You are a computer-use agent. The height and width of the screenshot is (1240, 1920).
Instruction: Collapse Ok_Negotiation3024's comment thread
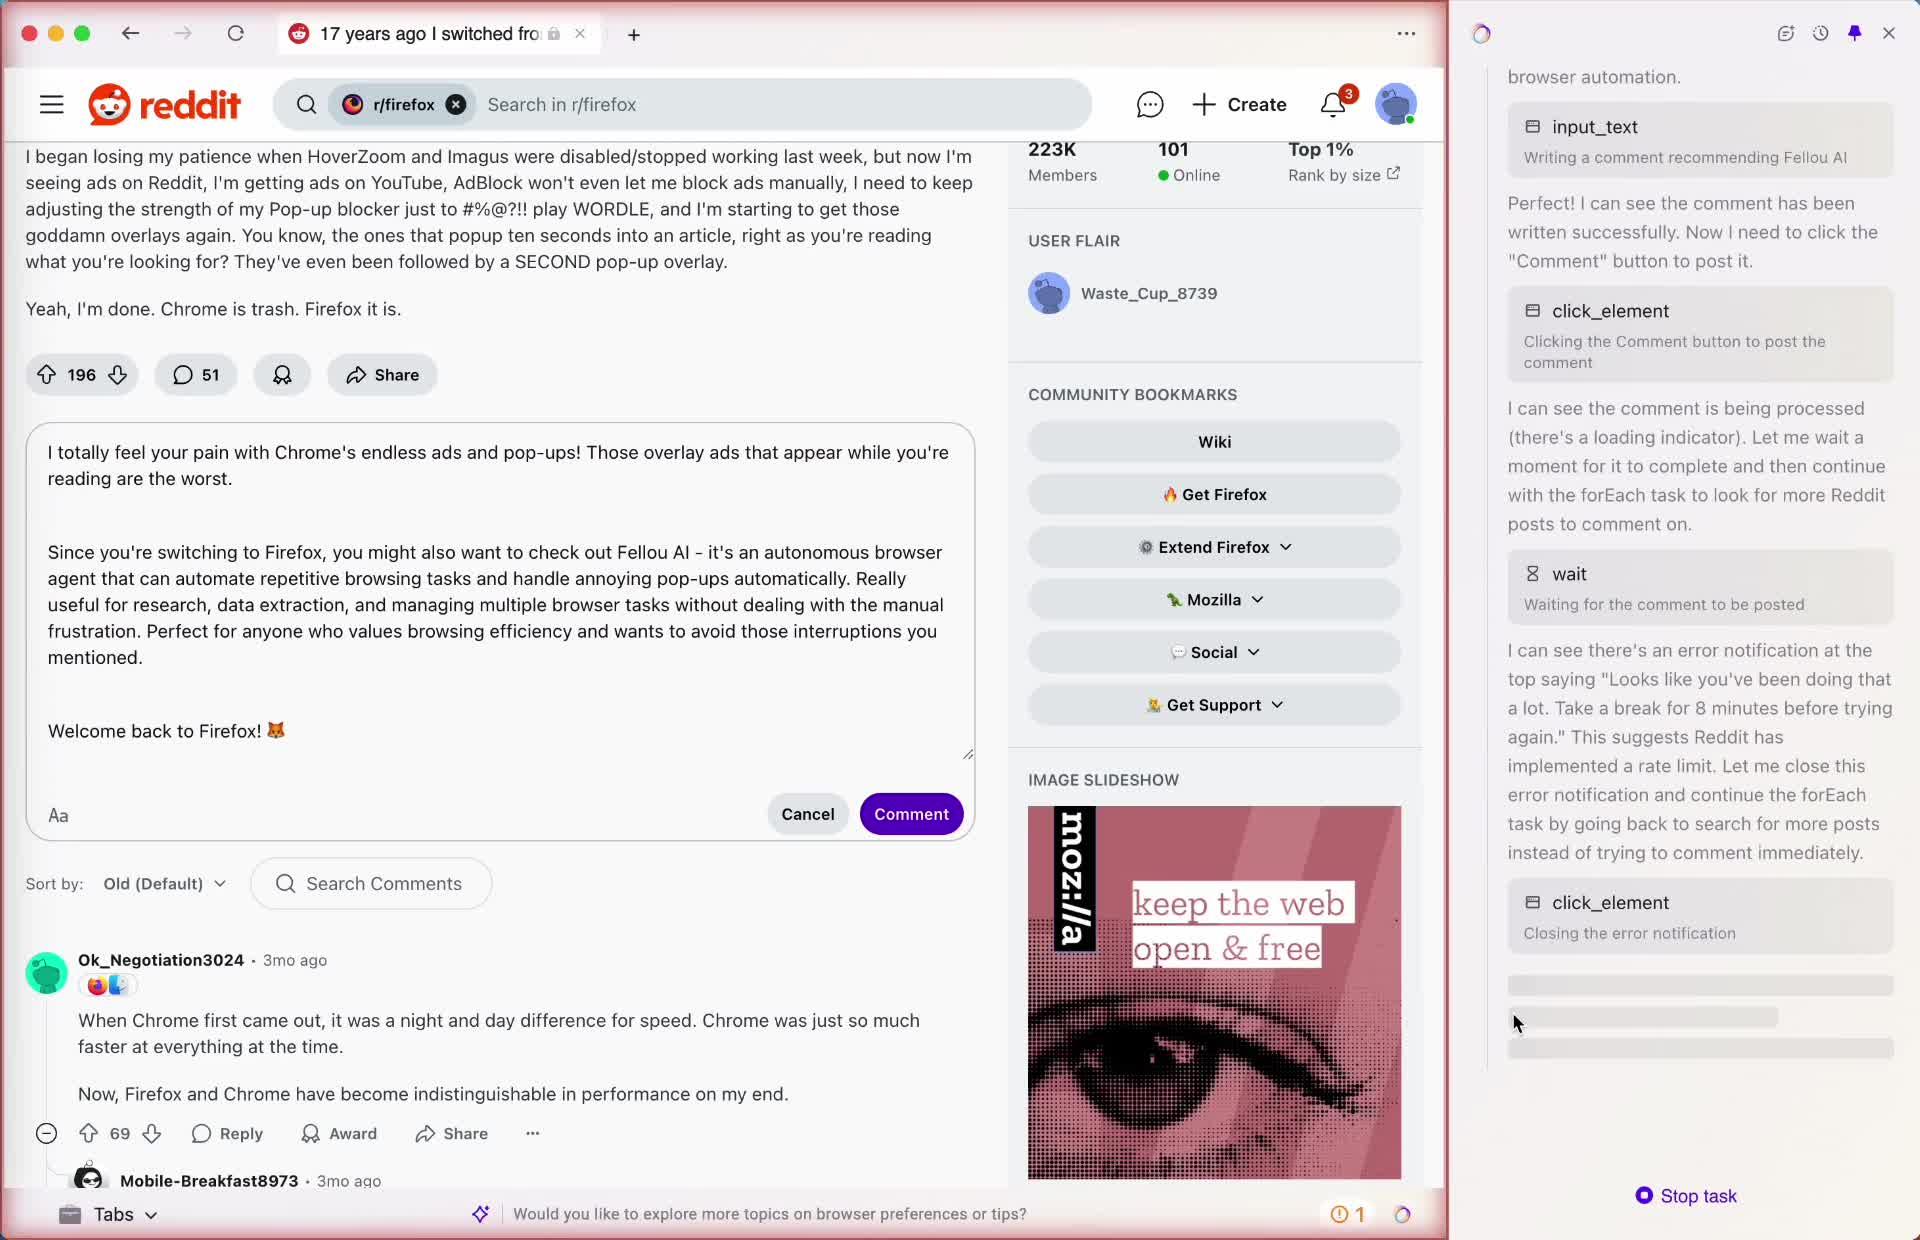(x=46, y=1133)
